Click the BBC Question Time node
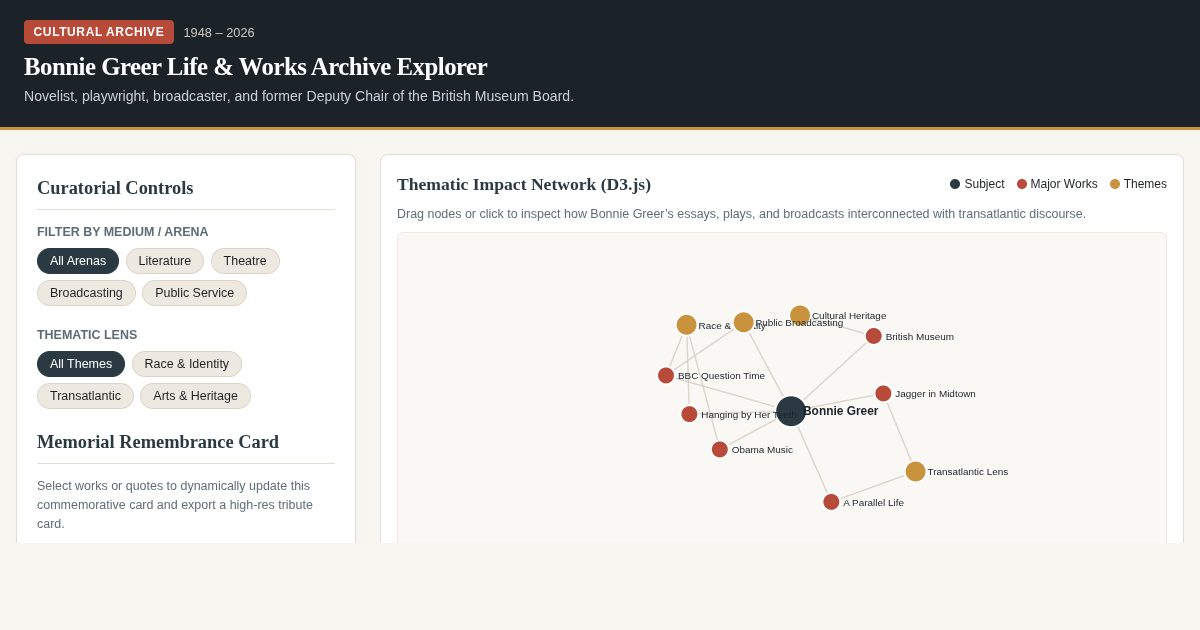 click(x=666, y=375)
